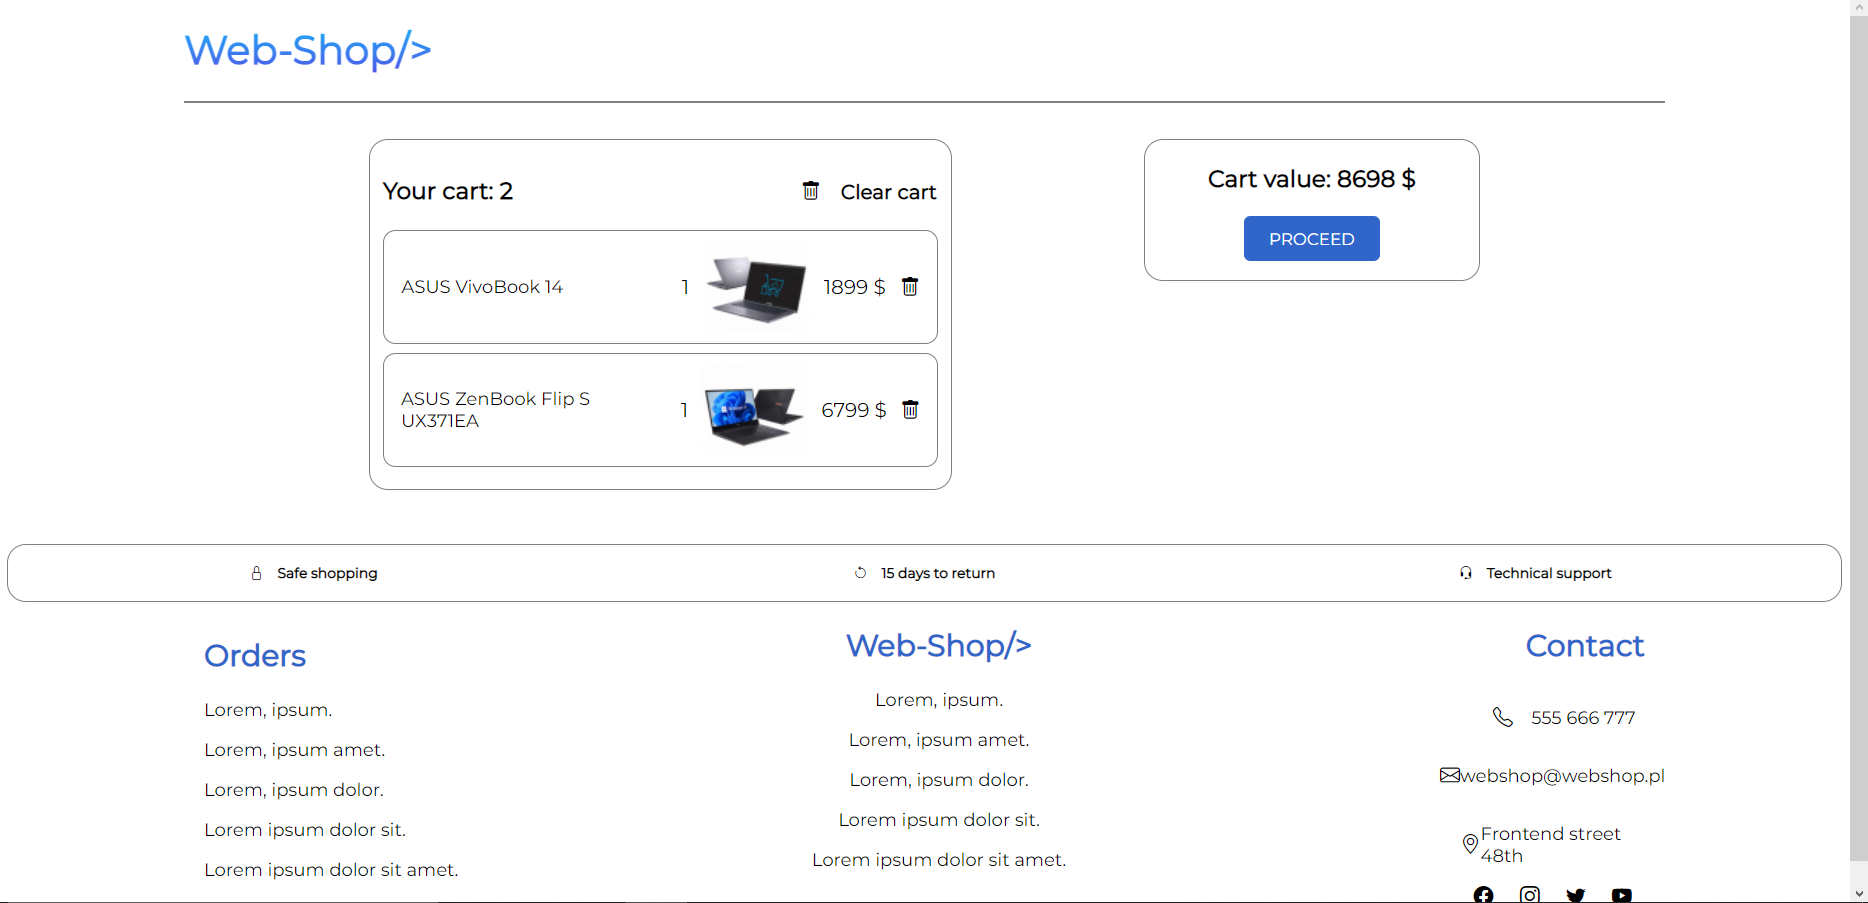Click the padlock icon beside Safe shopping

[256, 573]
